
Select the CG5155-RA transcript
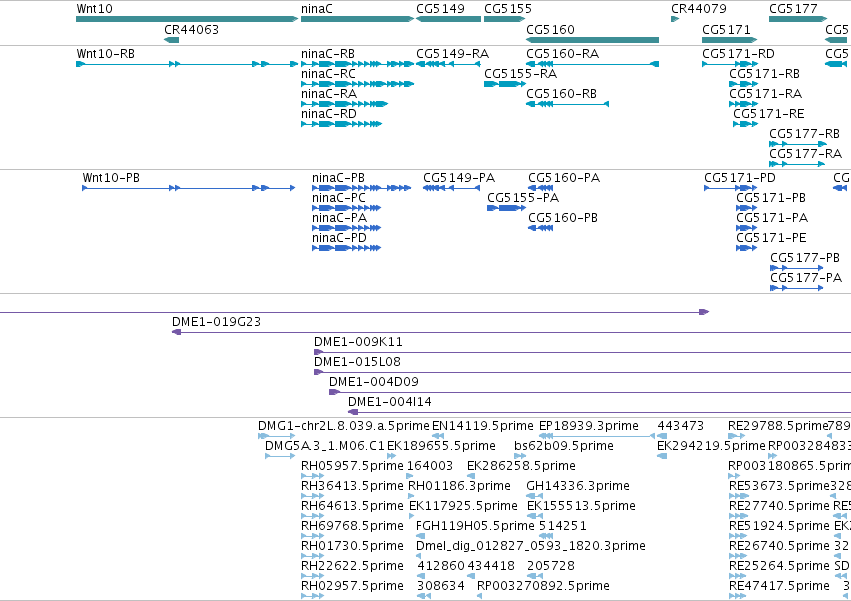pos(505,84)
